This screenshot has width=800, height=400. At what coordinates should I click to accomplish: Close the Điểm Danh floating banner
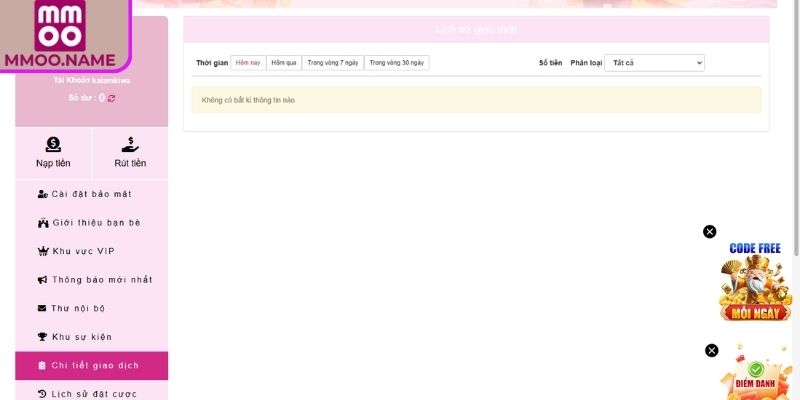712,351
